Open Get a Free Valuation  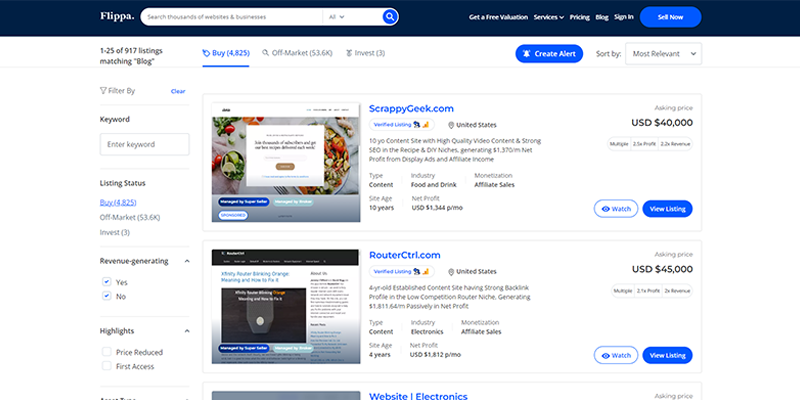pos(498,17)
